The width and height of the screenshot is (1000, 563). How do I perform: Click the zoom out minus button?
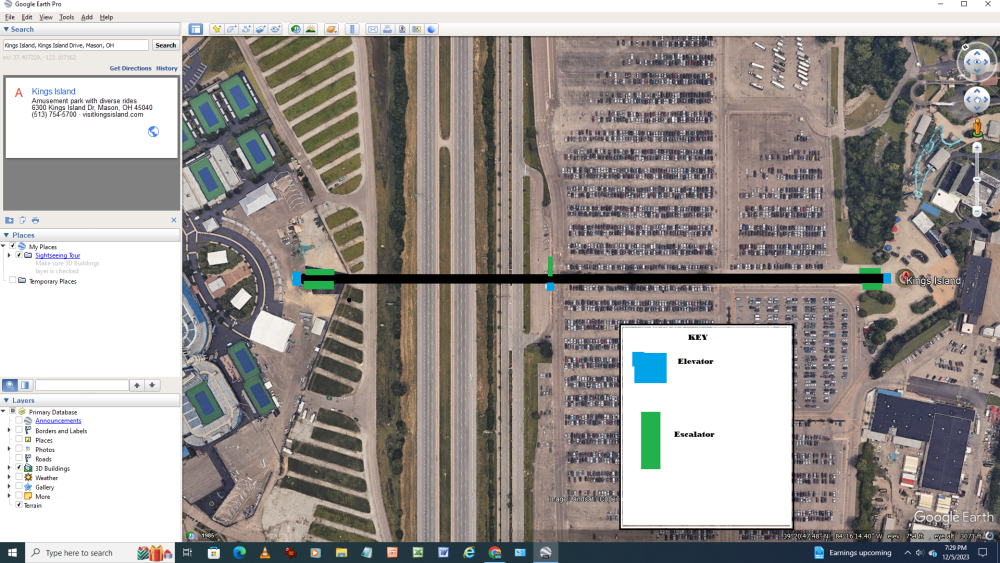(976, 211)
